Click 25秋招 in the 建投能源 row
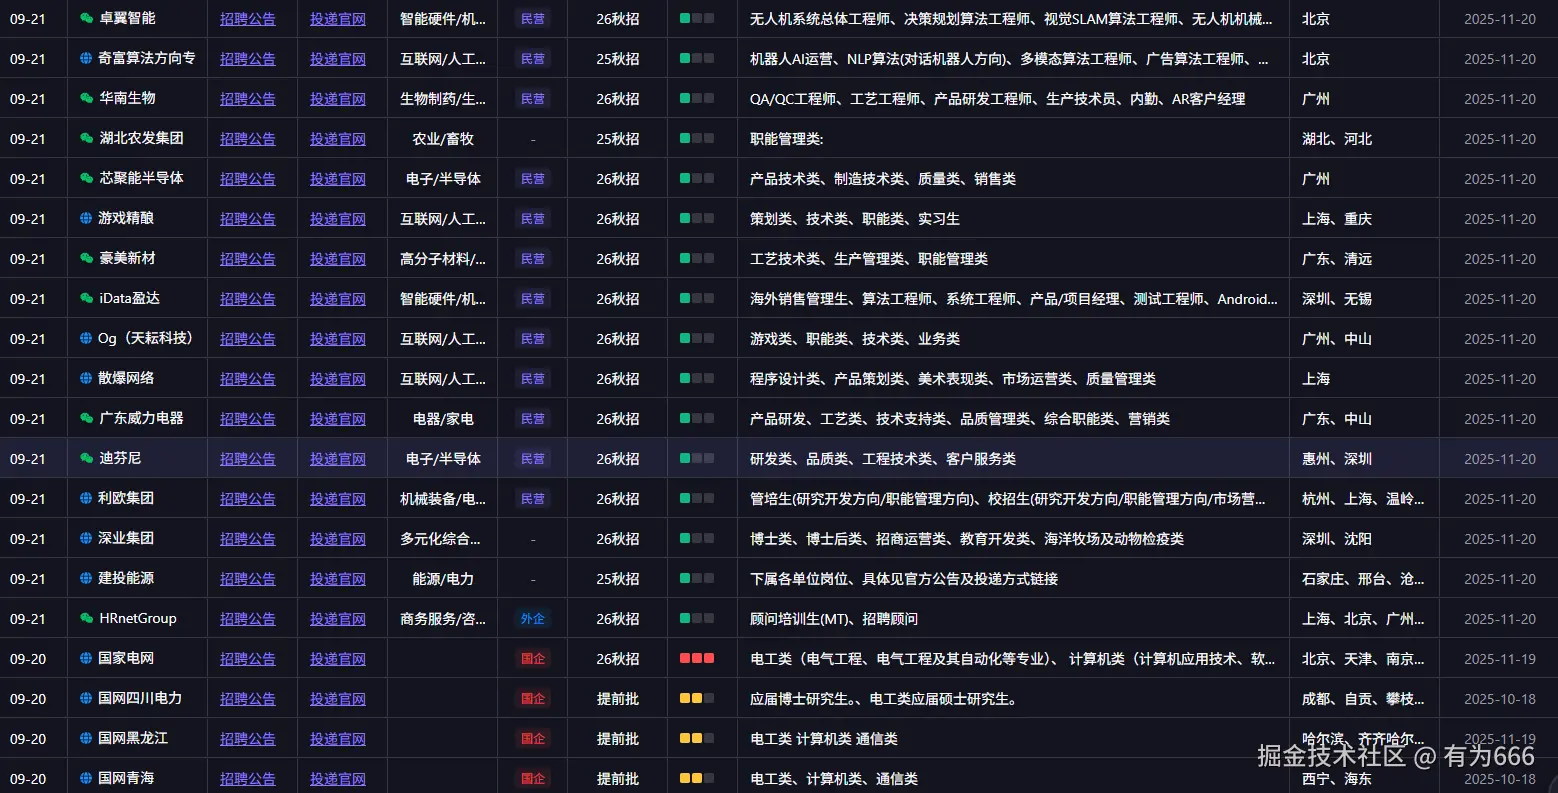1558x793 pixels. [618, 579]
